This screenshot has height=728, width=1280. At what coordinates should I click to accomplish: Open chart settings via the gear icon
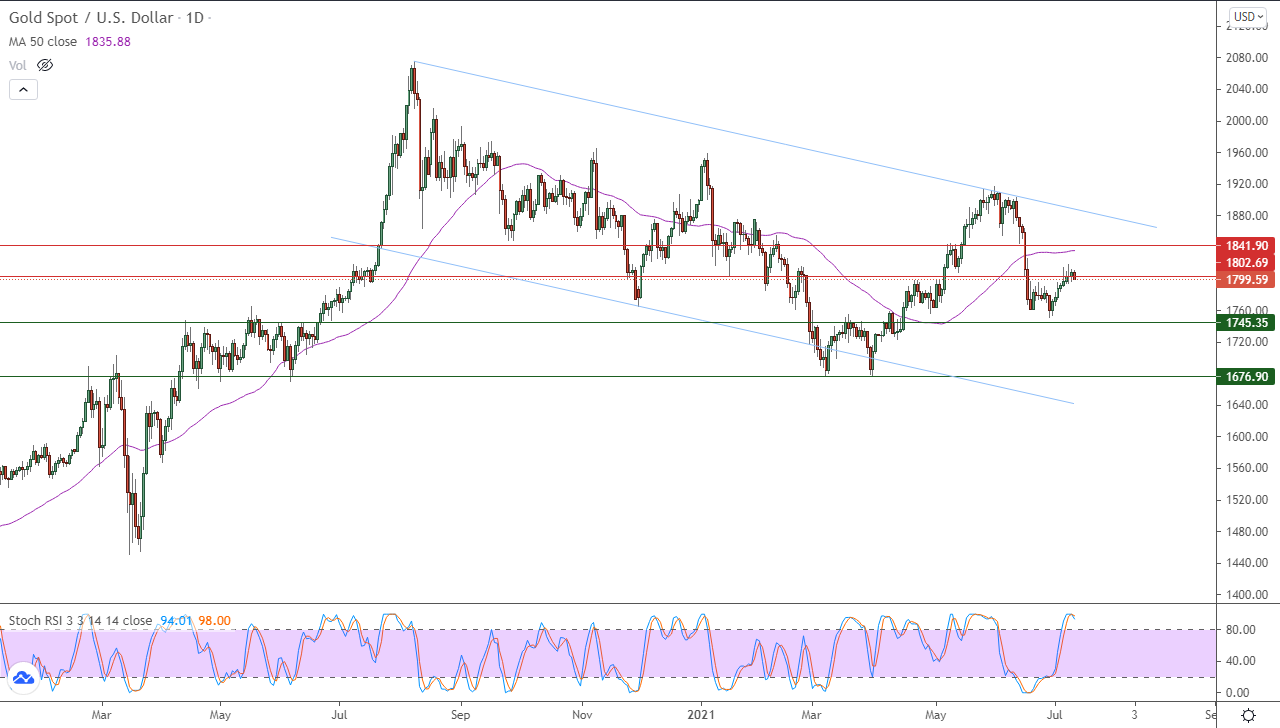[x=1248, y=715]
